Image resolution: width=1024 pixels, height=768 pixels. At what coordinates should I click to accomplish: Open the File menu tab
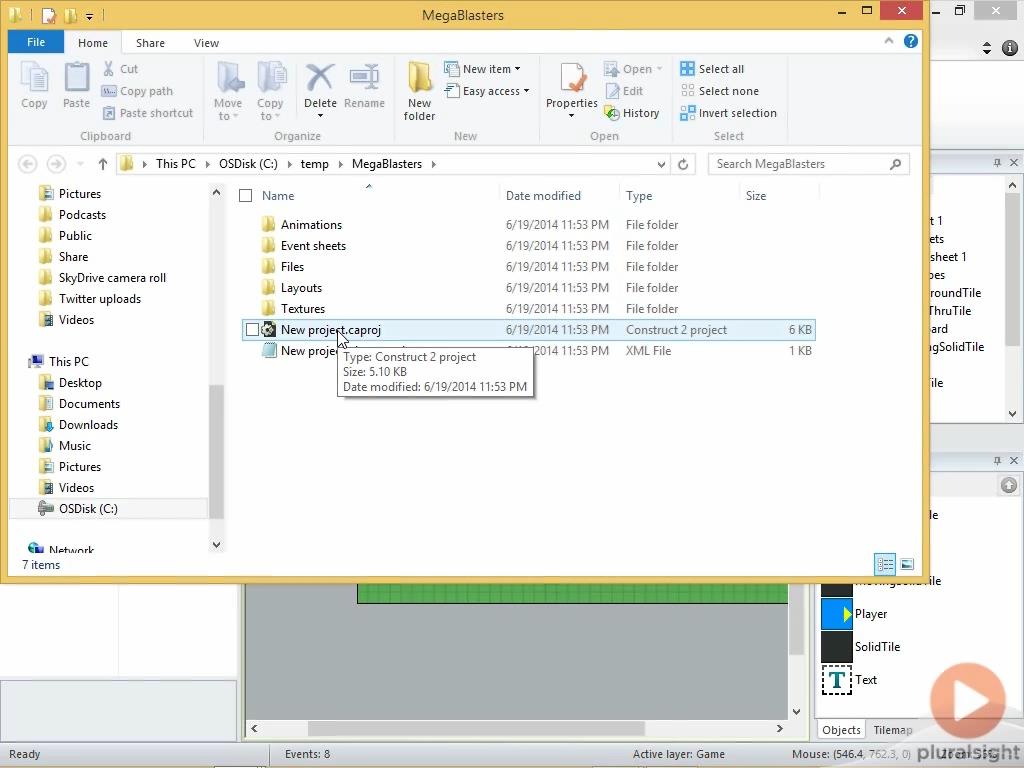click(36, 42)
